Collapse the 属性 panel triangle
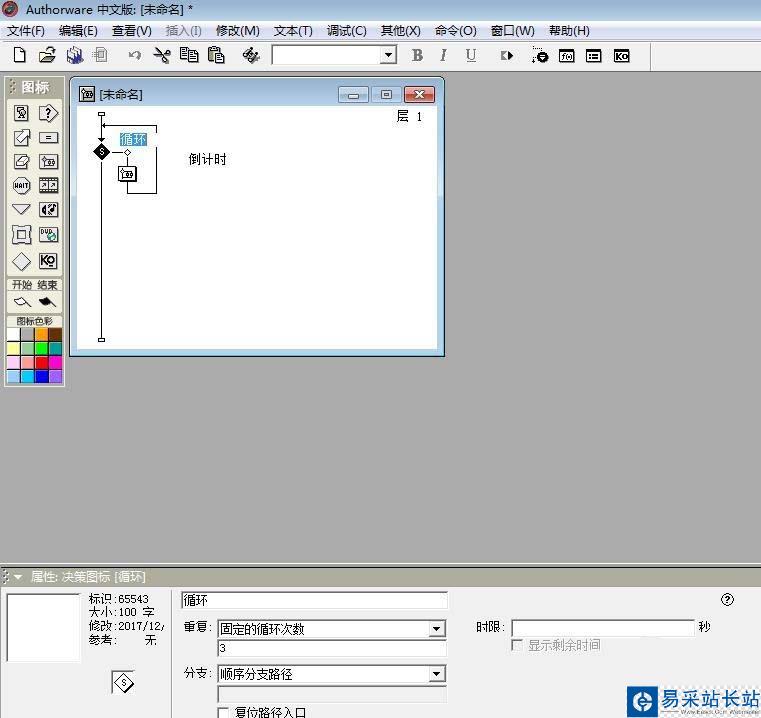This screenshot has height=718, width=761. click(x=18, y=577)
